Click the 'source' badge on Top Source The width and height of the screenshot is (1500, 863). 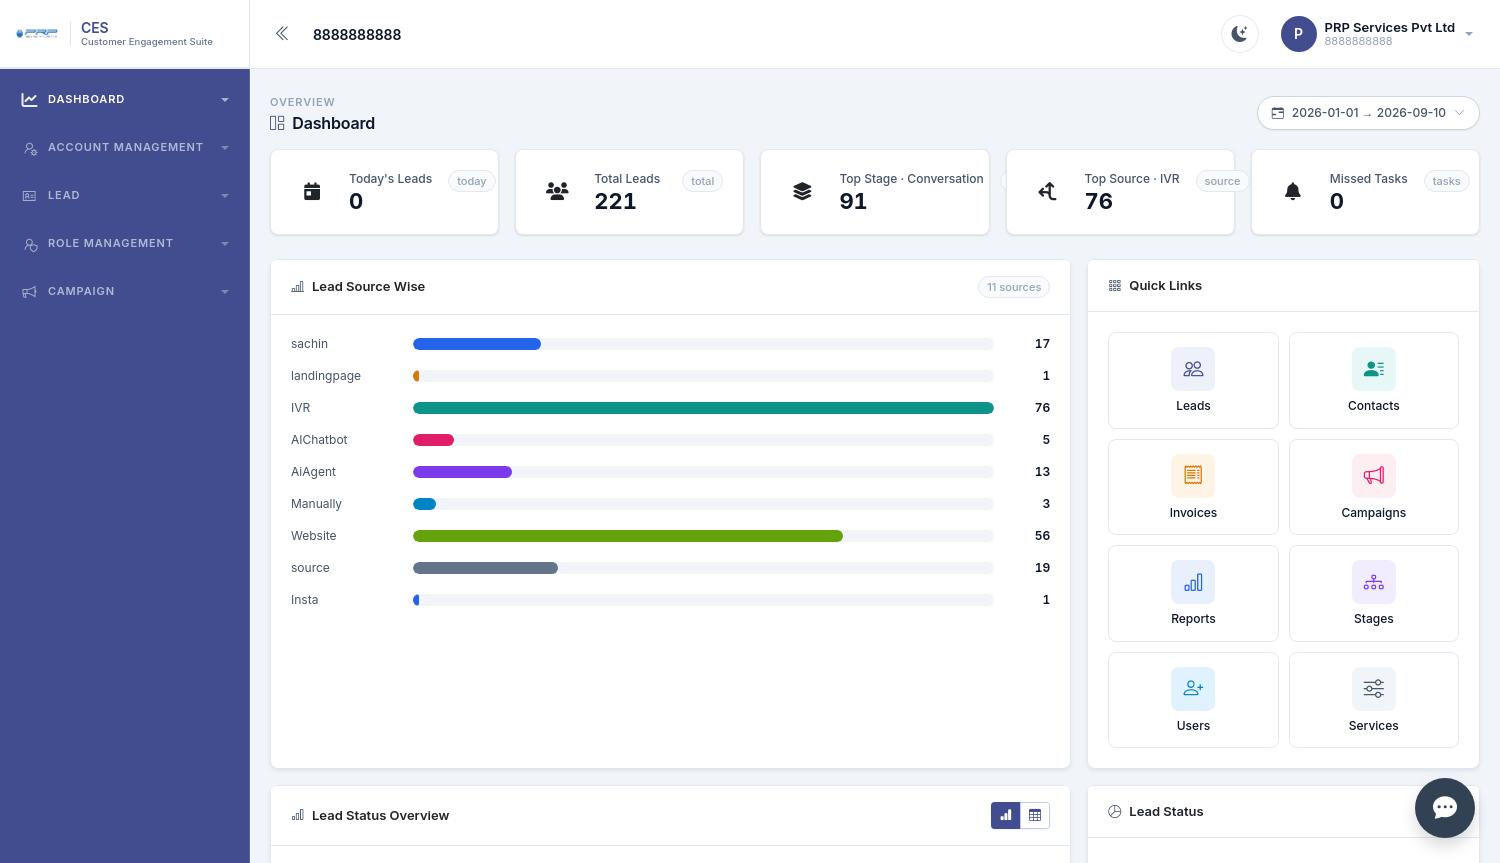[1222, 181]
